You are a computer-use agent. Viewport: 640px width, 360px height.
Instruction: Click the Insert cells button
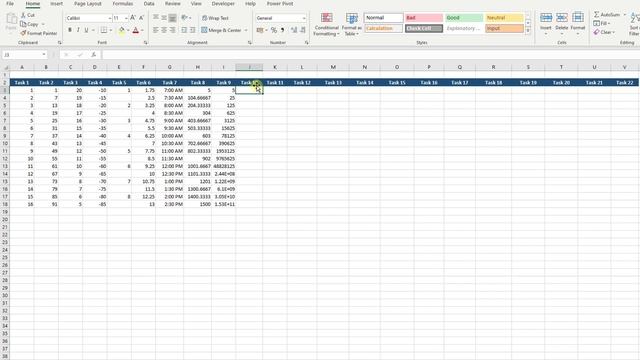coord(546,23)
